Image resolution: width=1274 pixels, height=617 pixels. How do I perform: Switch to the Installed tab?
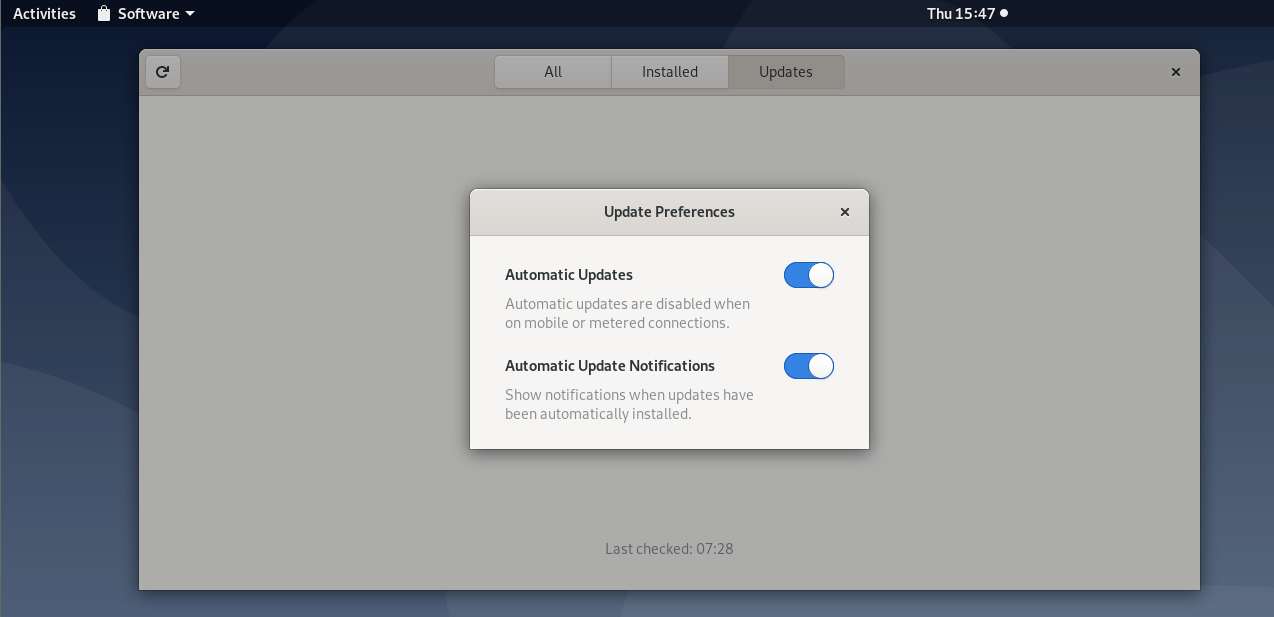[670, 72]
